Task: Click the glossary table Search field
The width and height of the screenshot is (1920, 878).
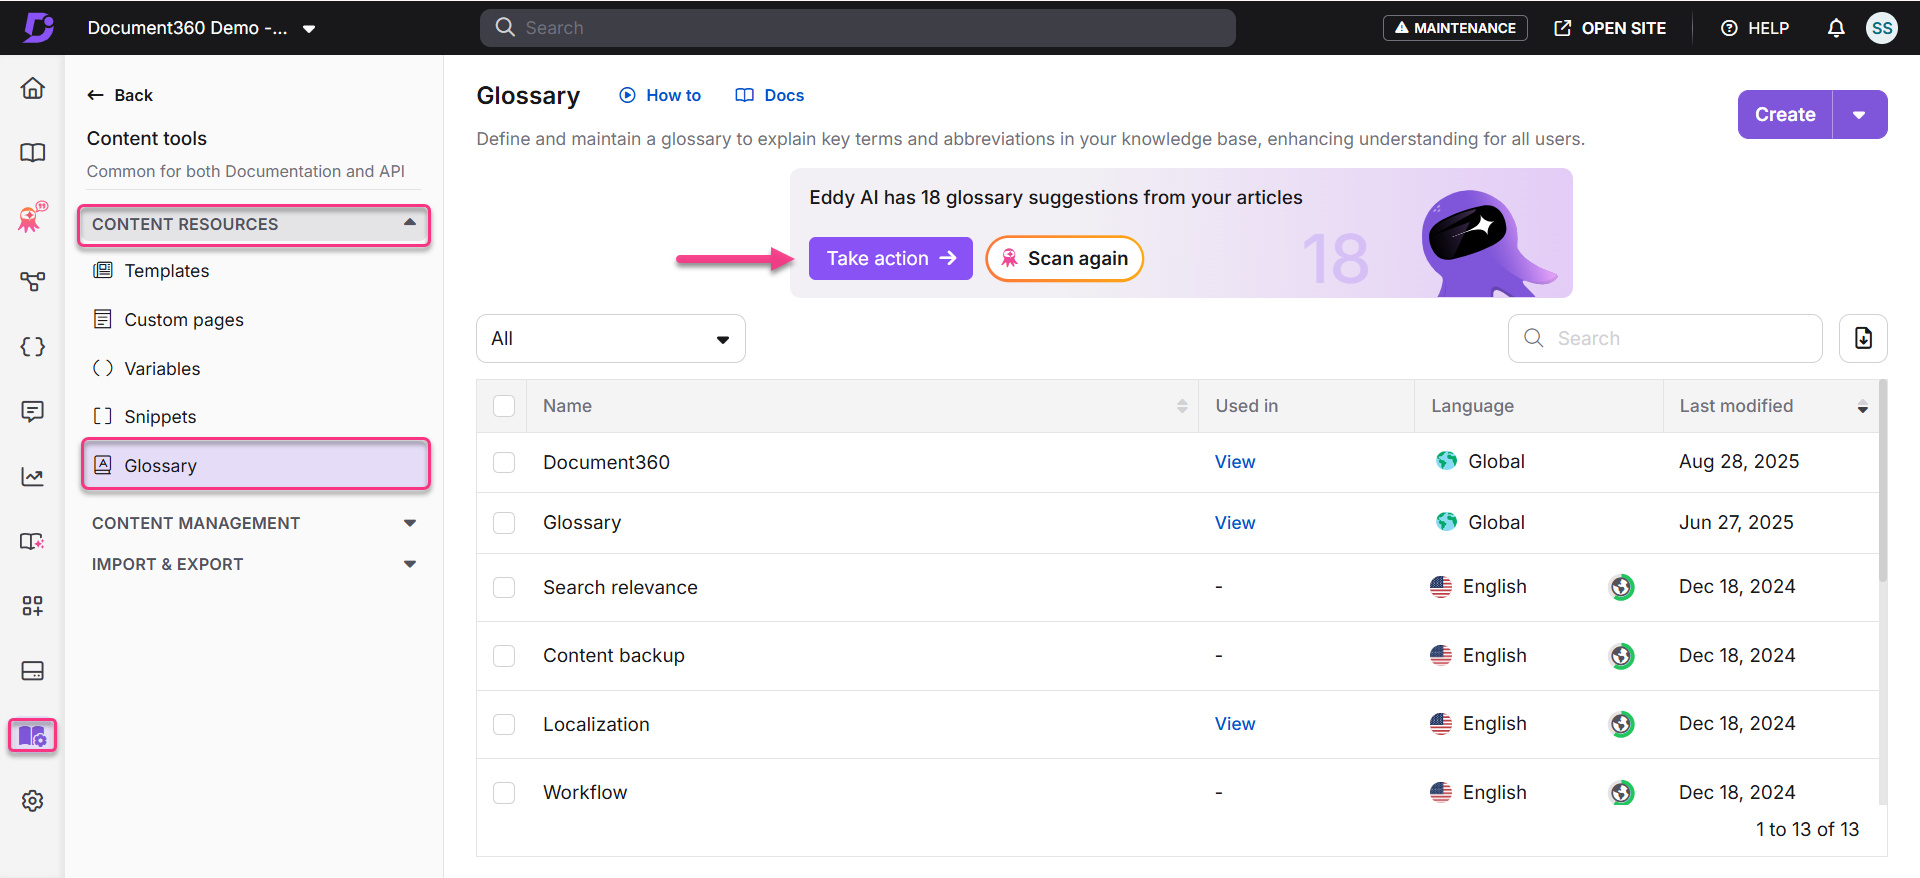Action: point(1664,338)
